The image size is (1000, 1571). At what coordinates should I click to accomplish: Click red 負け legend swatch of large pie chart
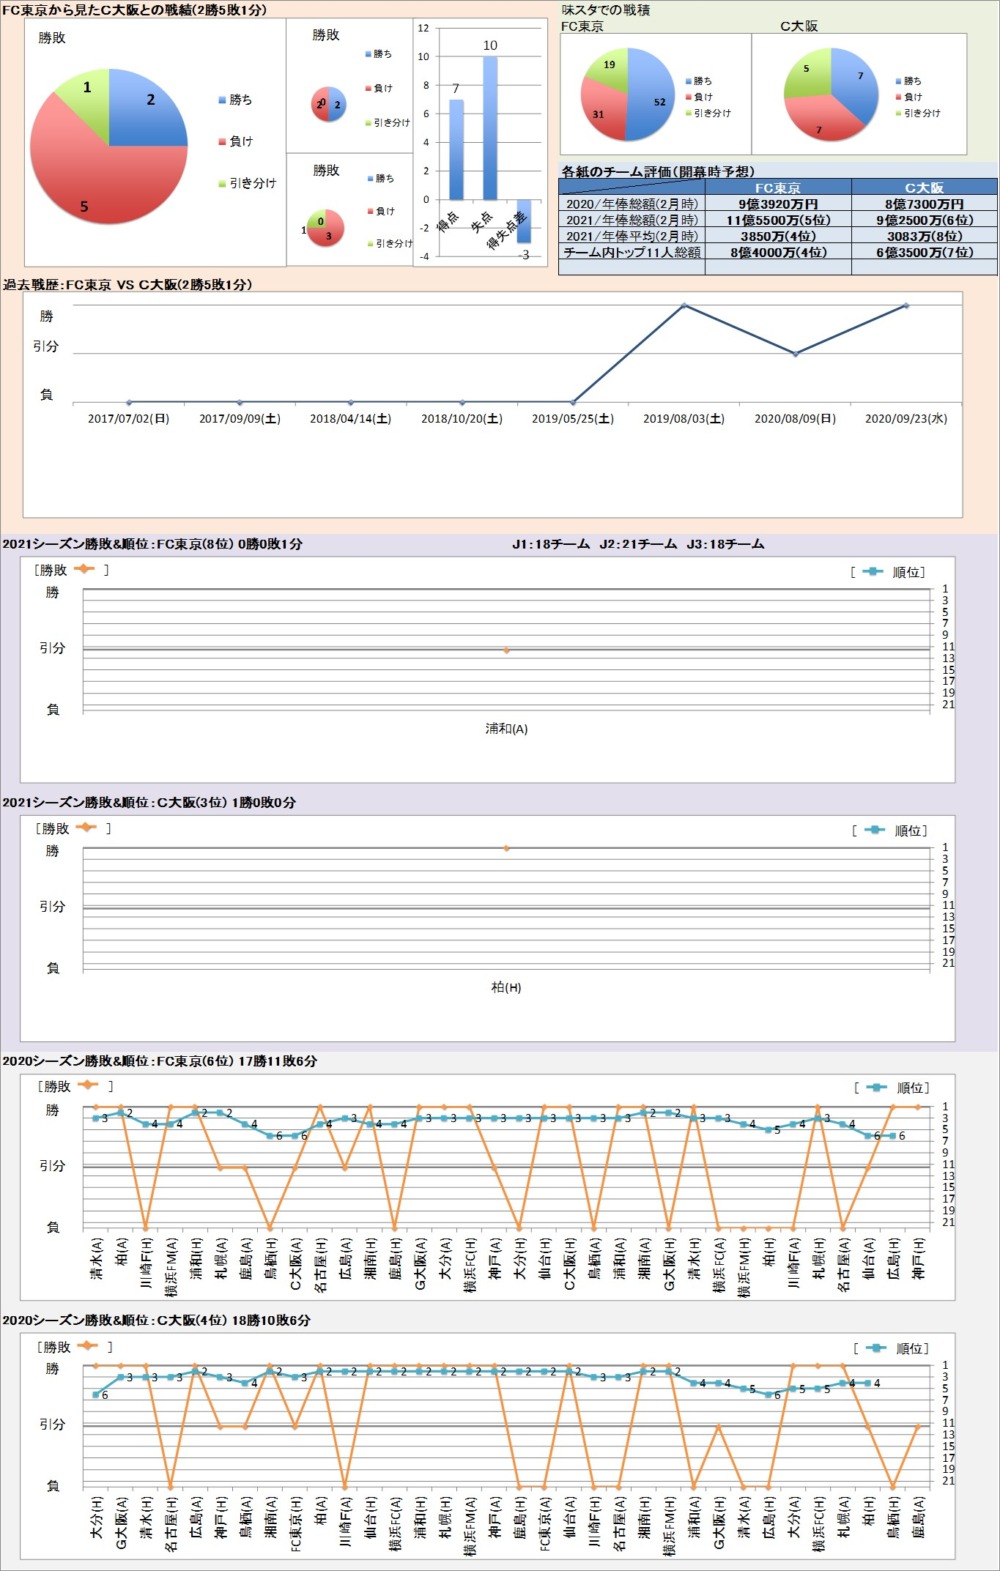tap(222, 142)
